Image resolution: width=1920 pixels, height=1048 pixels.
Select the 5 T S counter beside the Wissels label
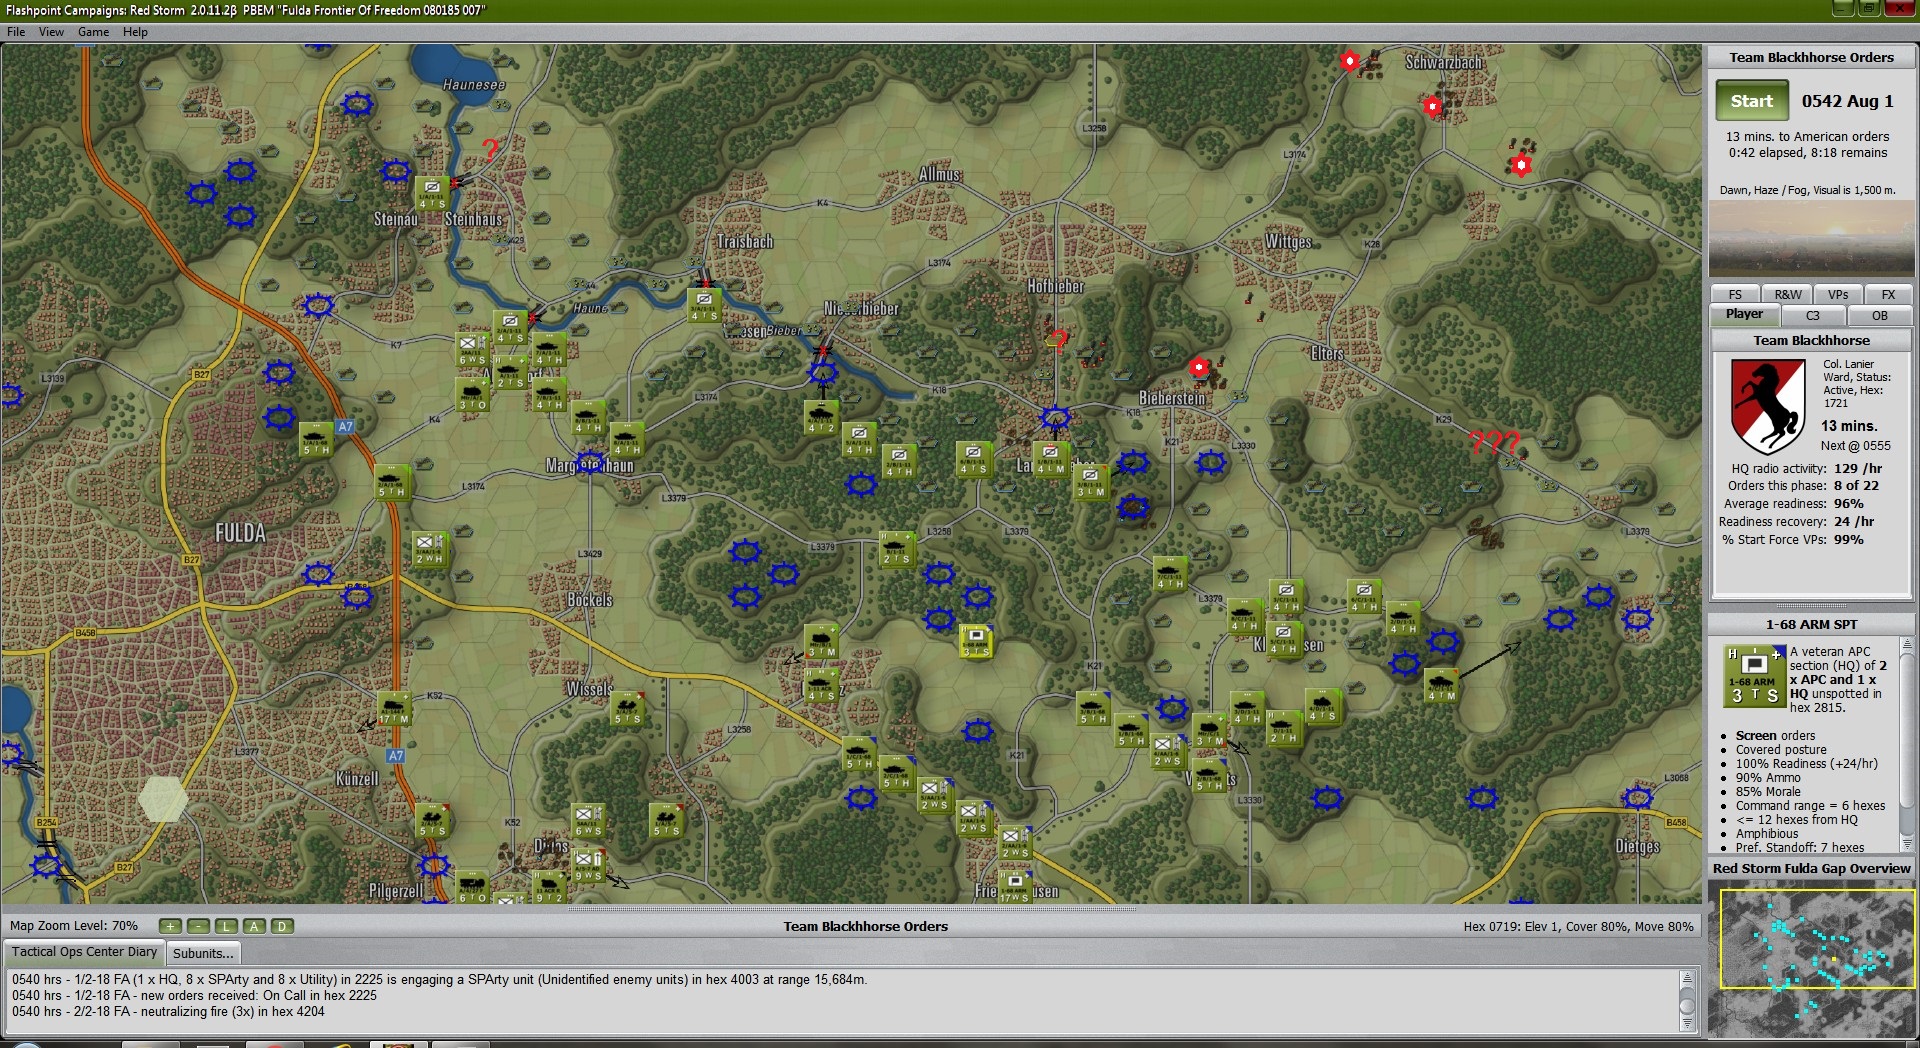pos(627,709)
